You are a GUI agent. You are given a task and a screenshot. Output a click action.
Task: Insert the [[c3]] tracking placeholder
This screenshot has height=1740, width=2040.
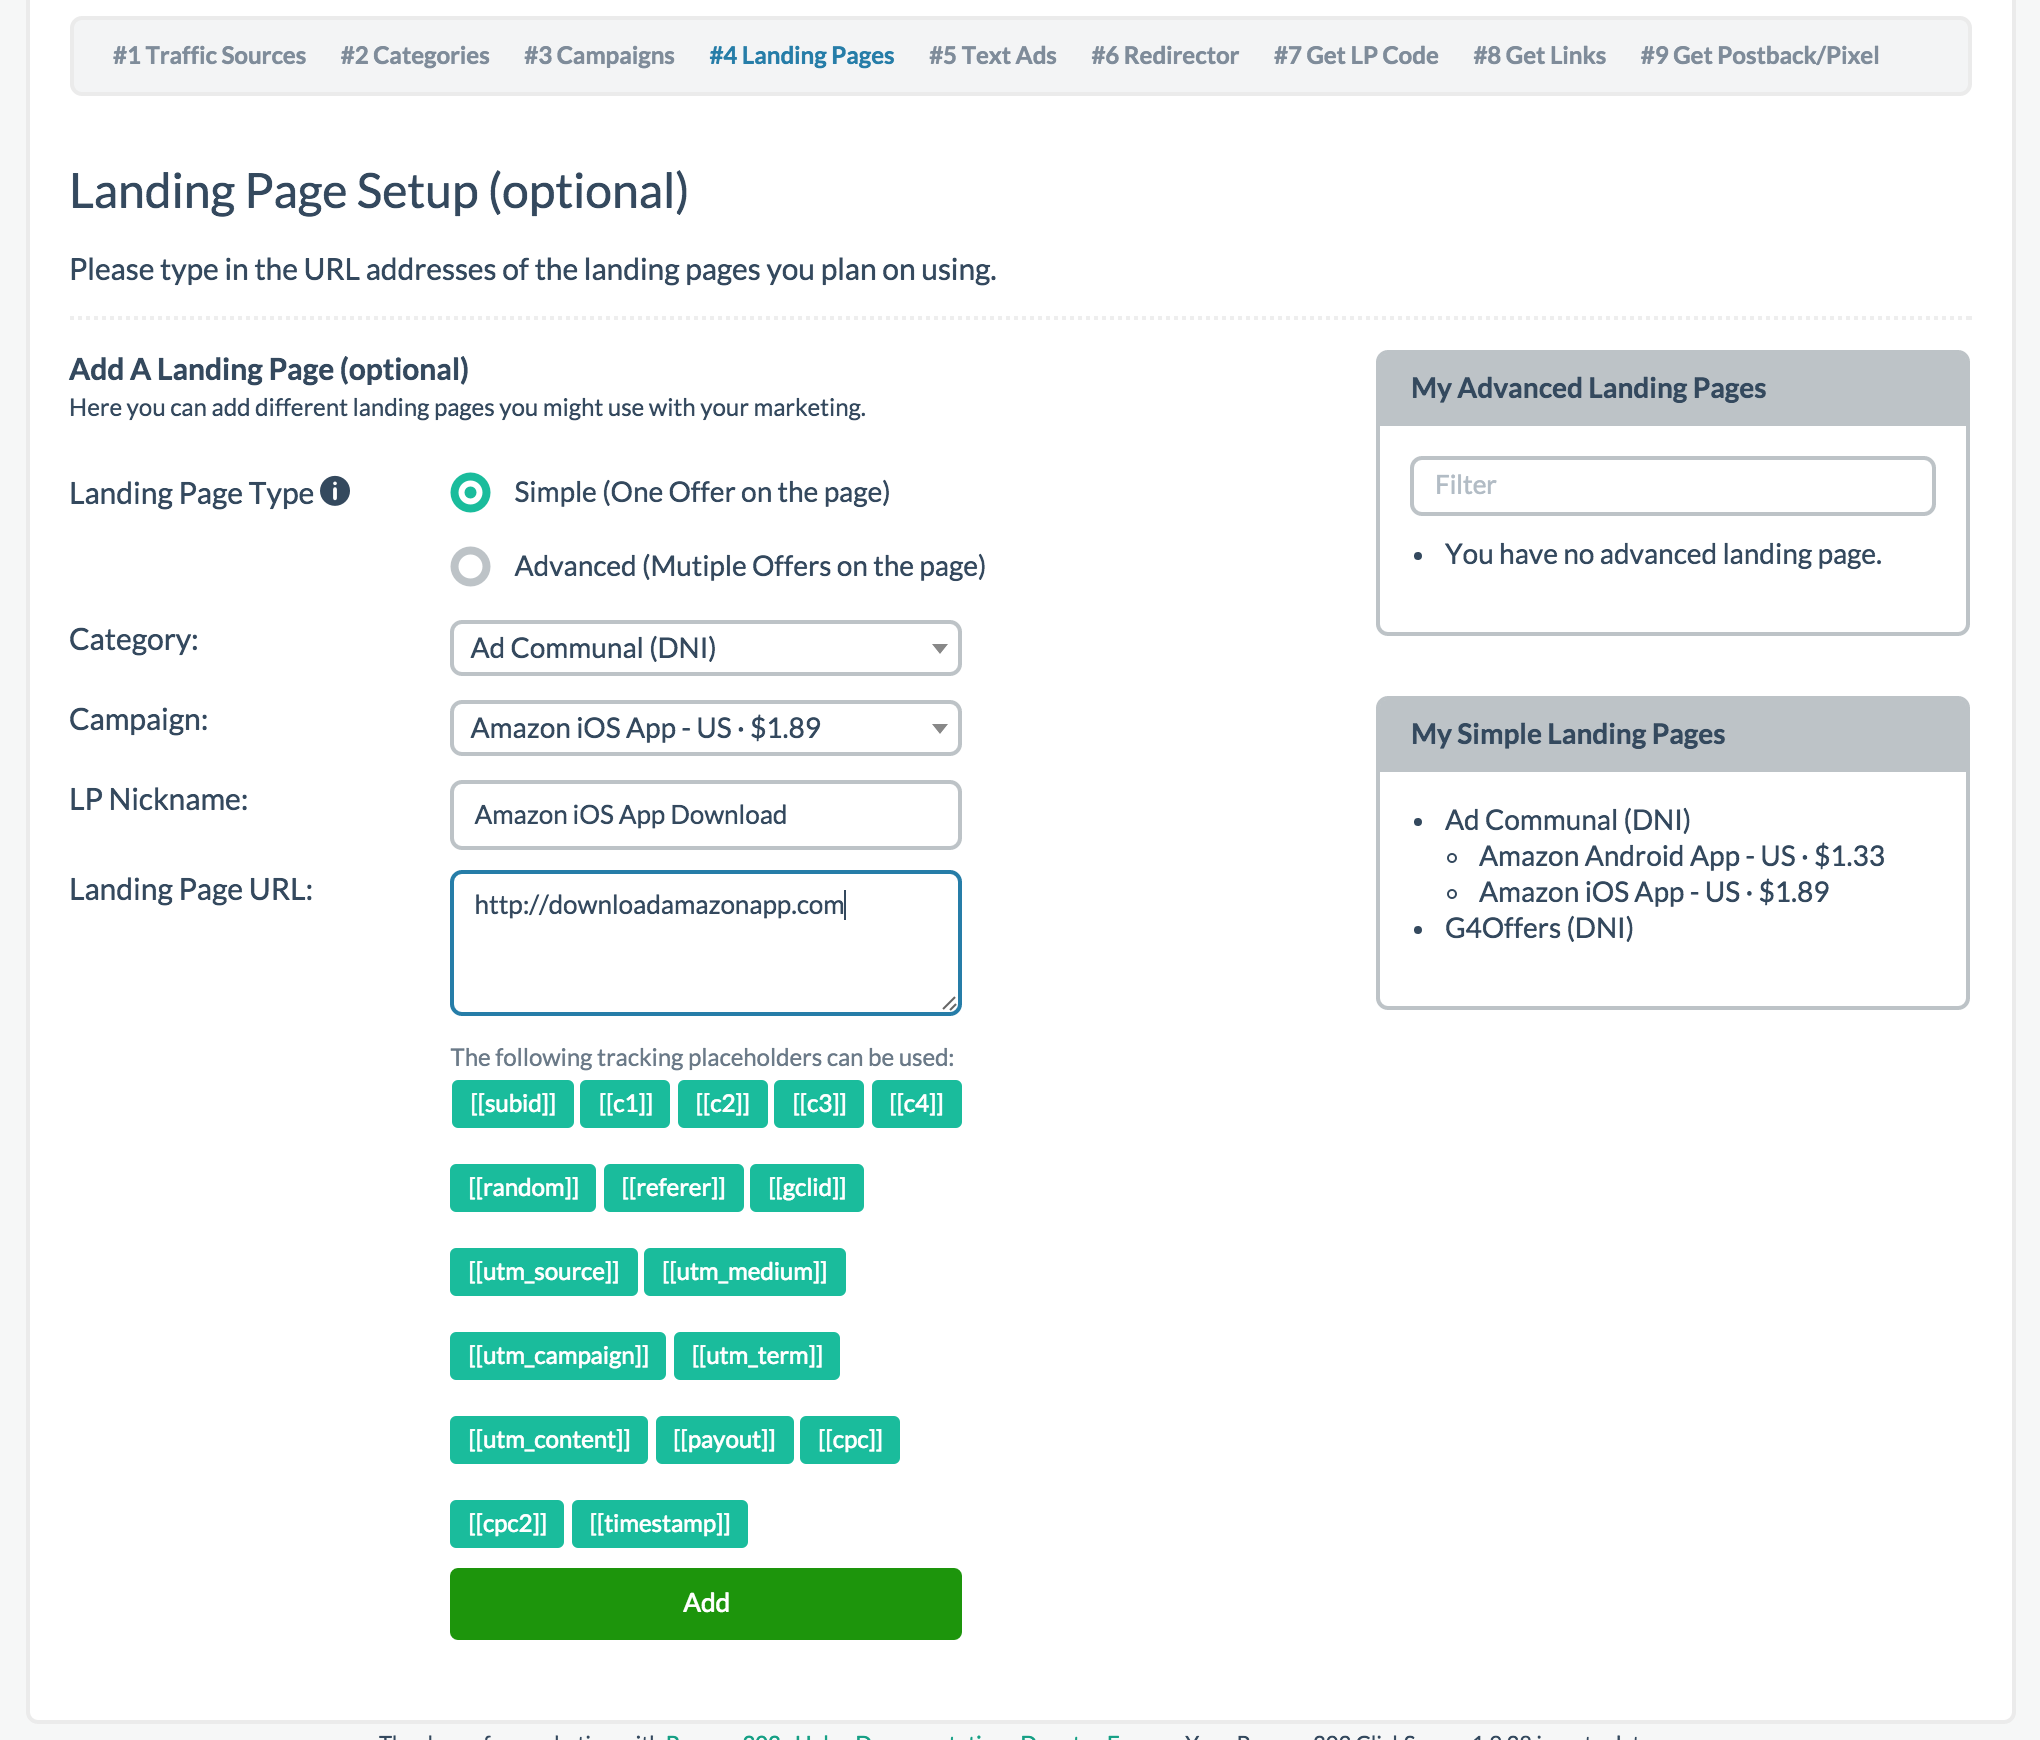point(818,1103)
